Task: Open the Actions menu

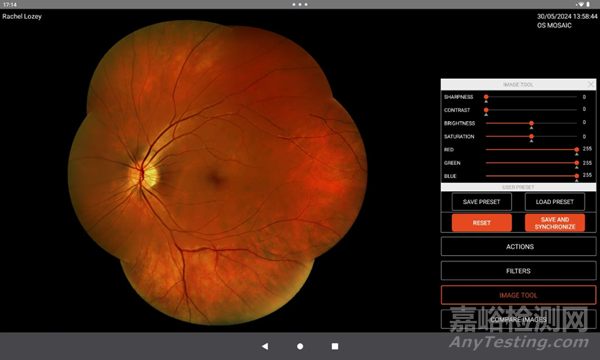Action: coord(518,247)
